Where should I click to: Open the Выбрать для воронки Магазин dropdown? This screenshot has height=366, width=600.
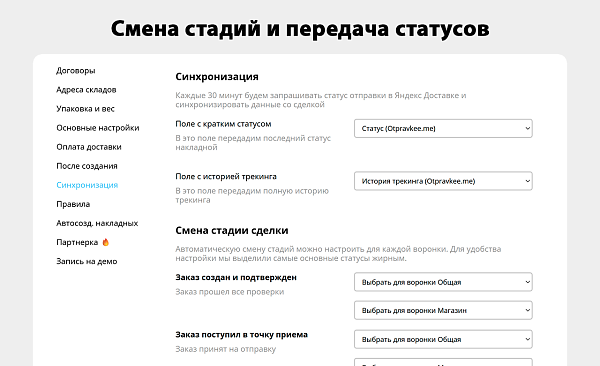click(443, 310)
